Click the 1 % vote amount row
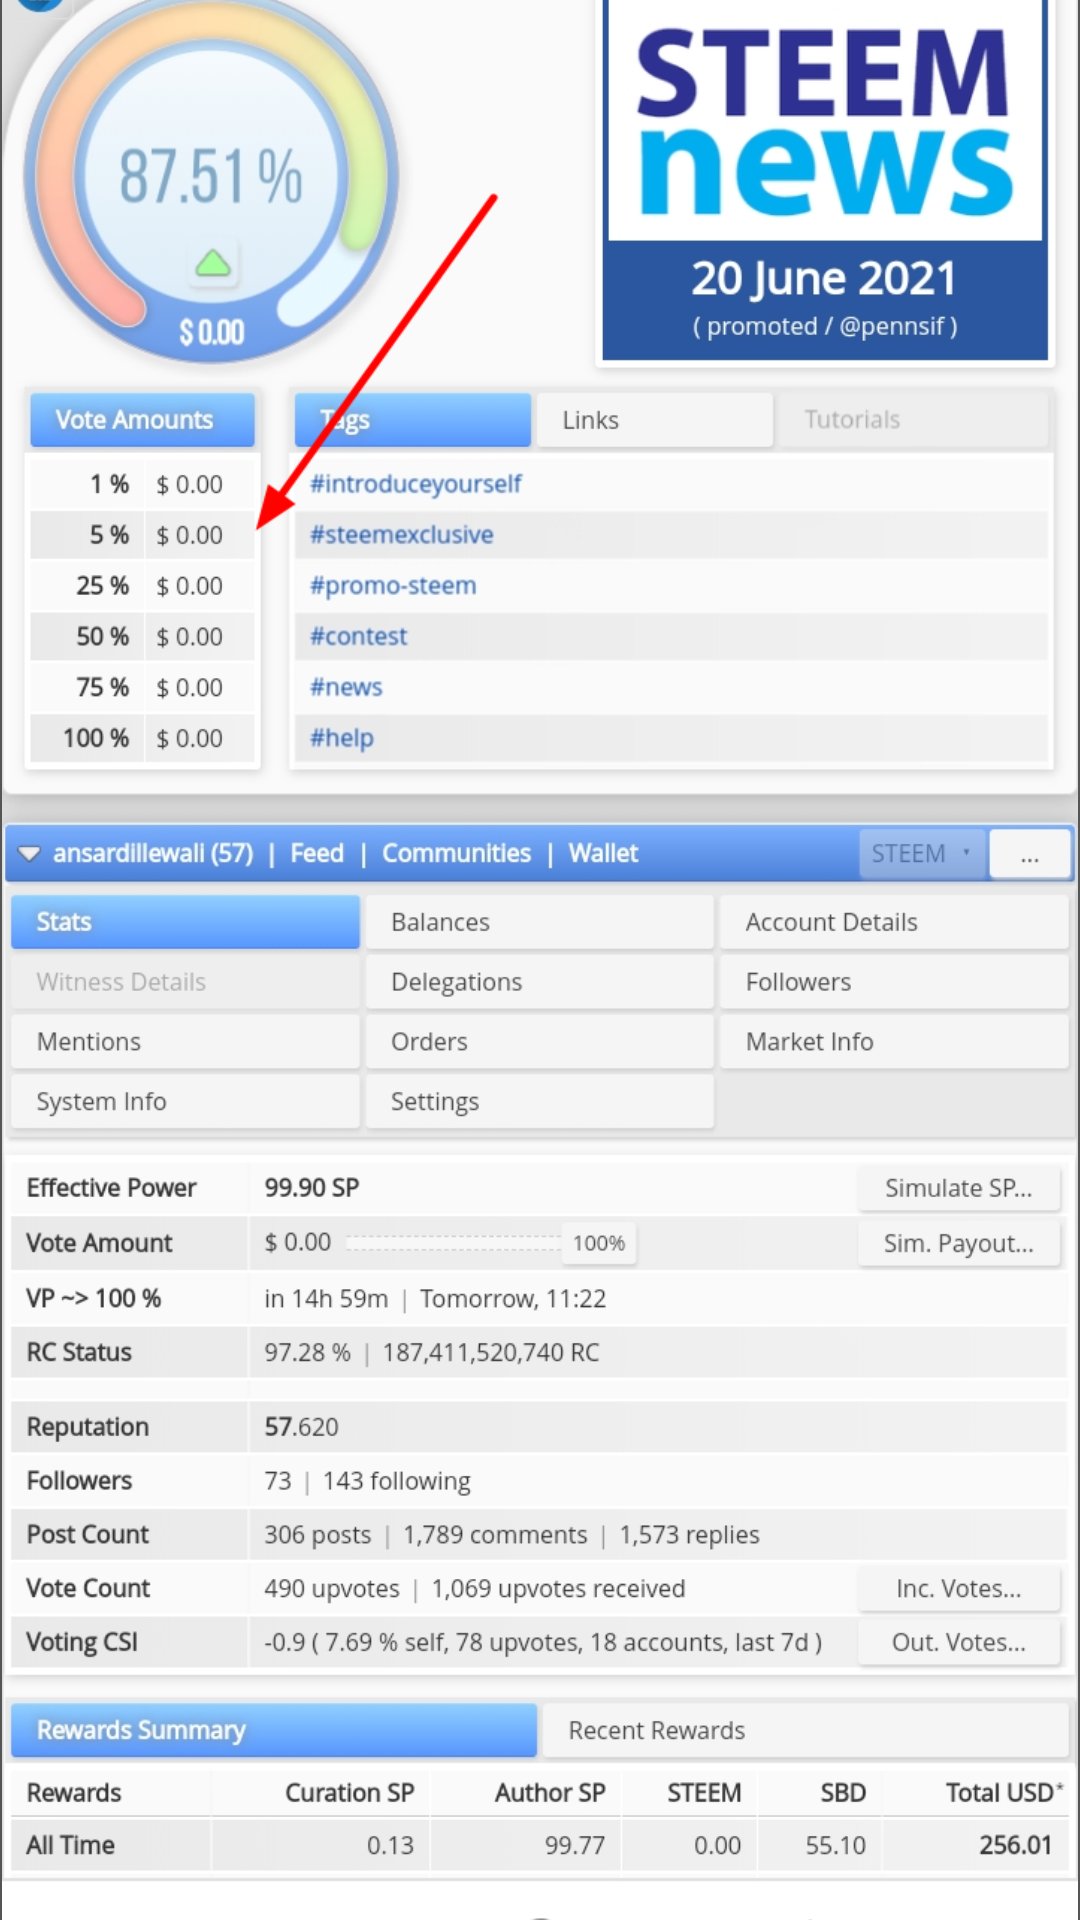Viewport: 1080px width, 1920px height. 143,485
